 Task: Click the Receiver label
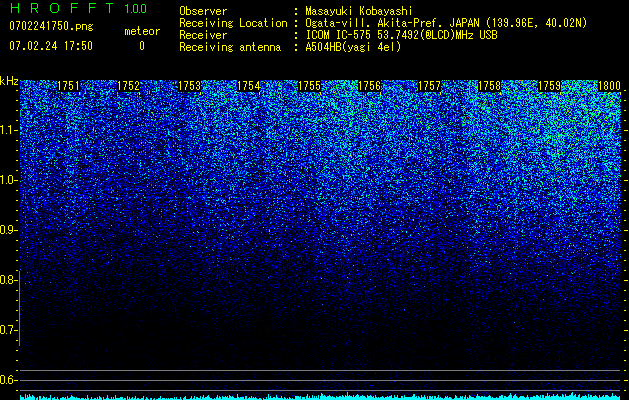(x=203, y=35)
